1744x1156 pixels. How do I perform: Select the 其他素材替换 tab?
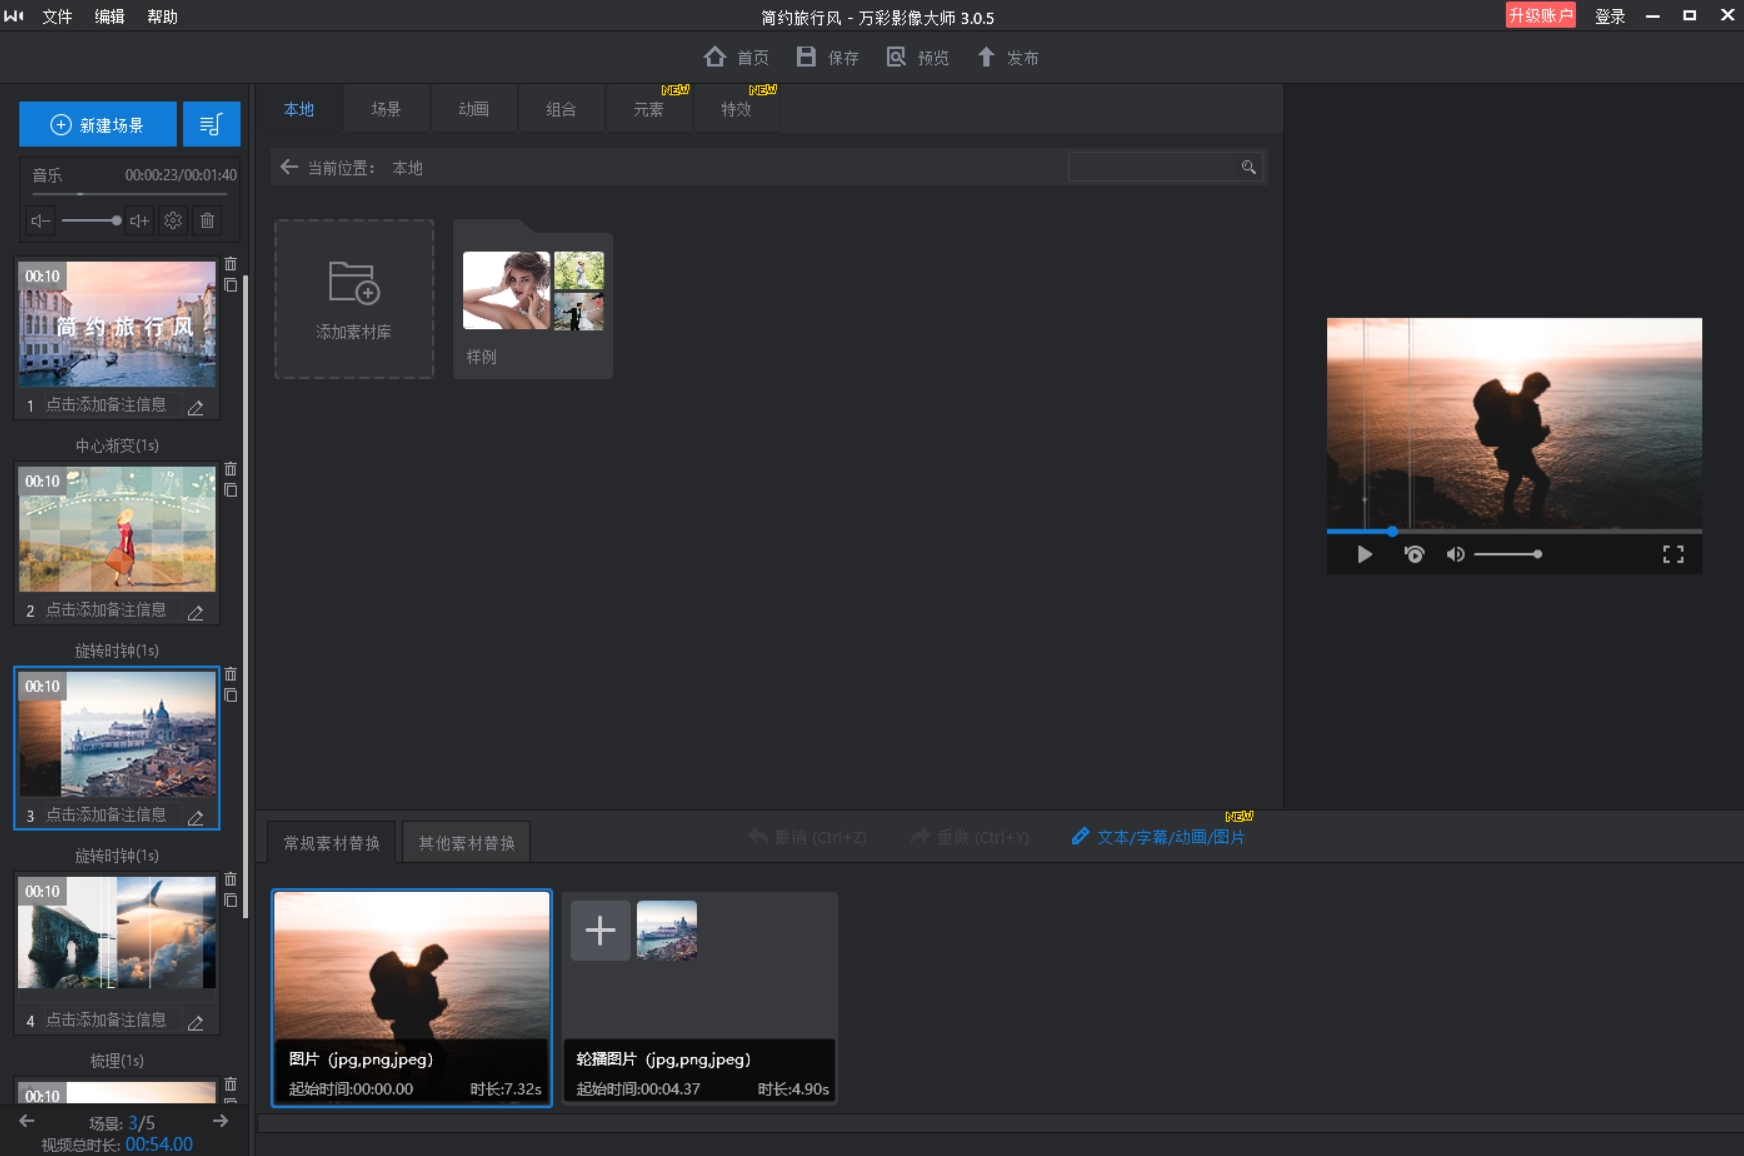(x=467, y=843)
